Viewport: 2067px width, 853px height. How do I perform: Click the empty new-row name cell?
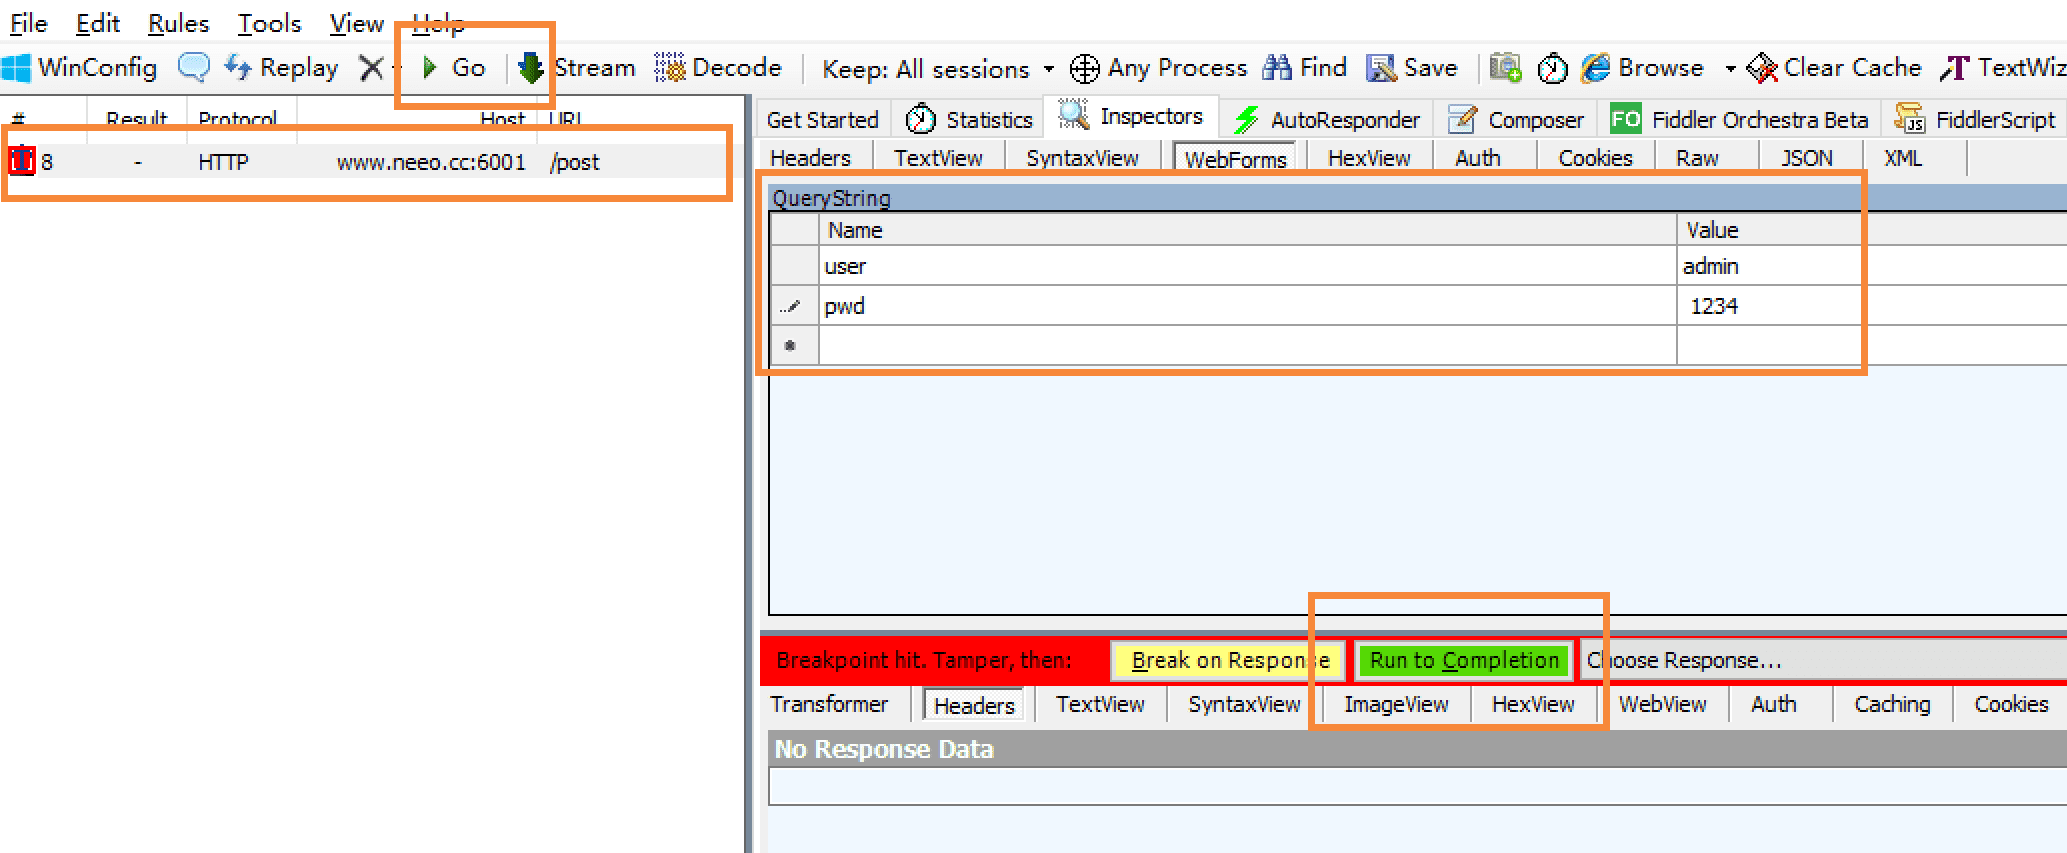[x=1247, y=346]
